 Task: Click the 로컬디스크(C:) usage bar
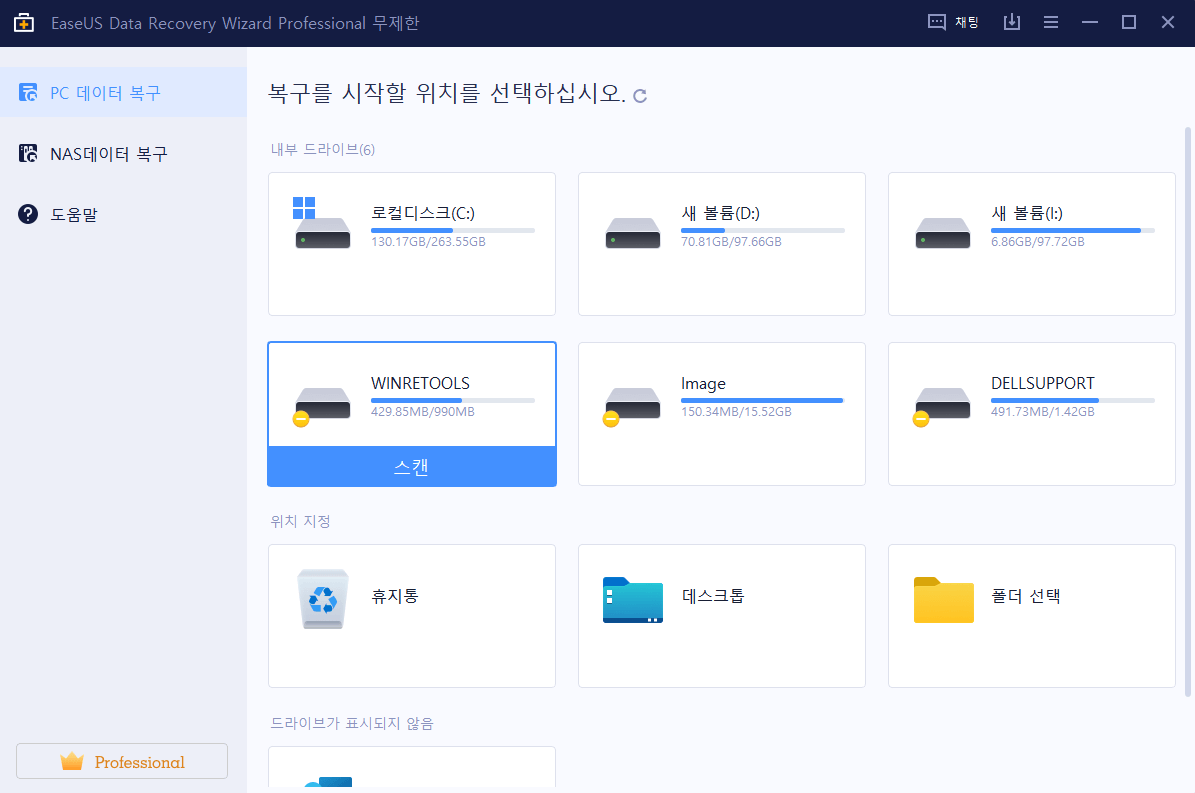tap(453, 230)
